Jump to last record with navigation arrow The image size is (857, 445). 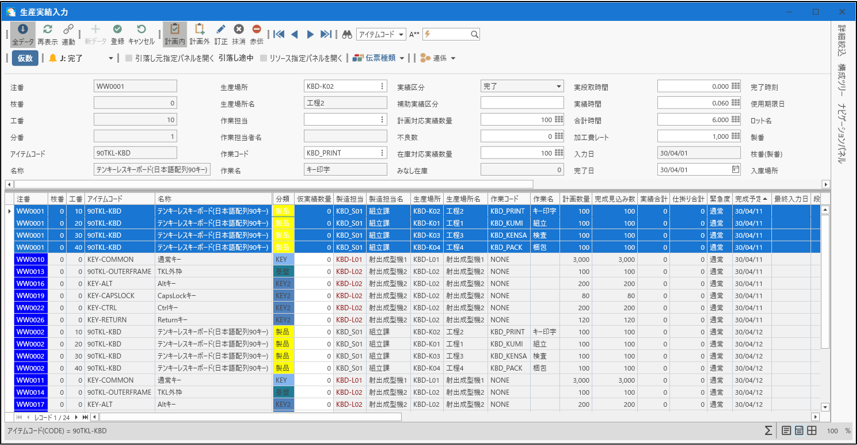click(325, 34)
